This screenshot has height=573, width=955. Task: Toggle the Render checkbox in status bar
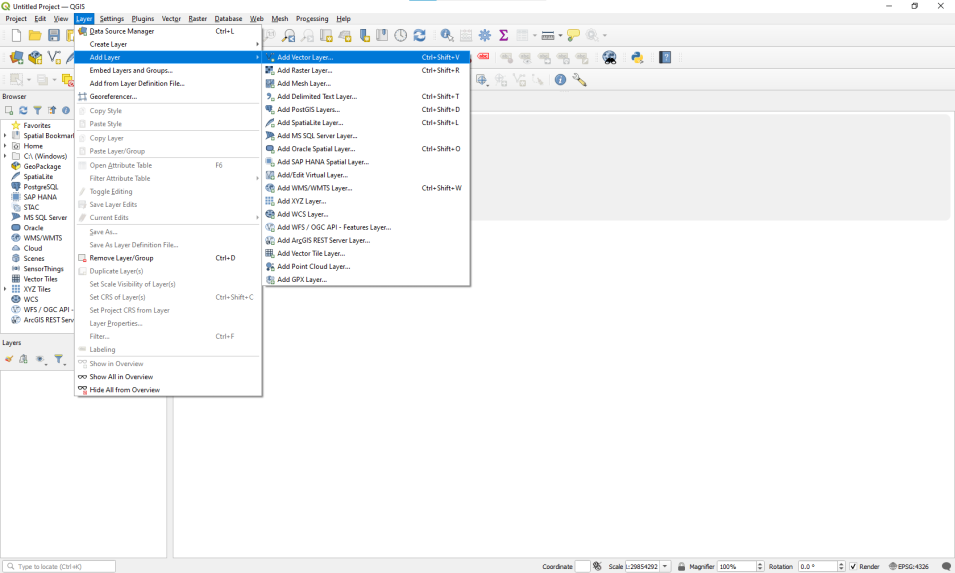tap(853, 566)
